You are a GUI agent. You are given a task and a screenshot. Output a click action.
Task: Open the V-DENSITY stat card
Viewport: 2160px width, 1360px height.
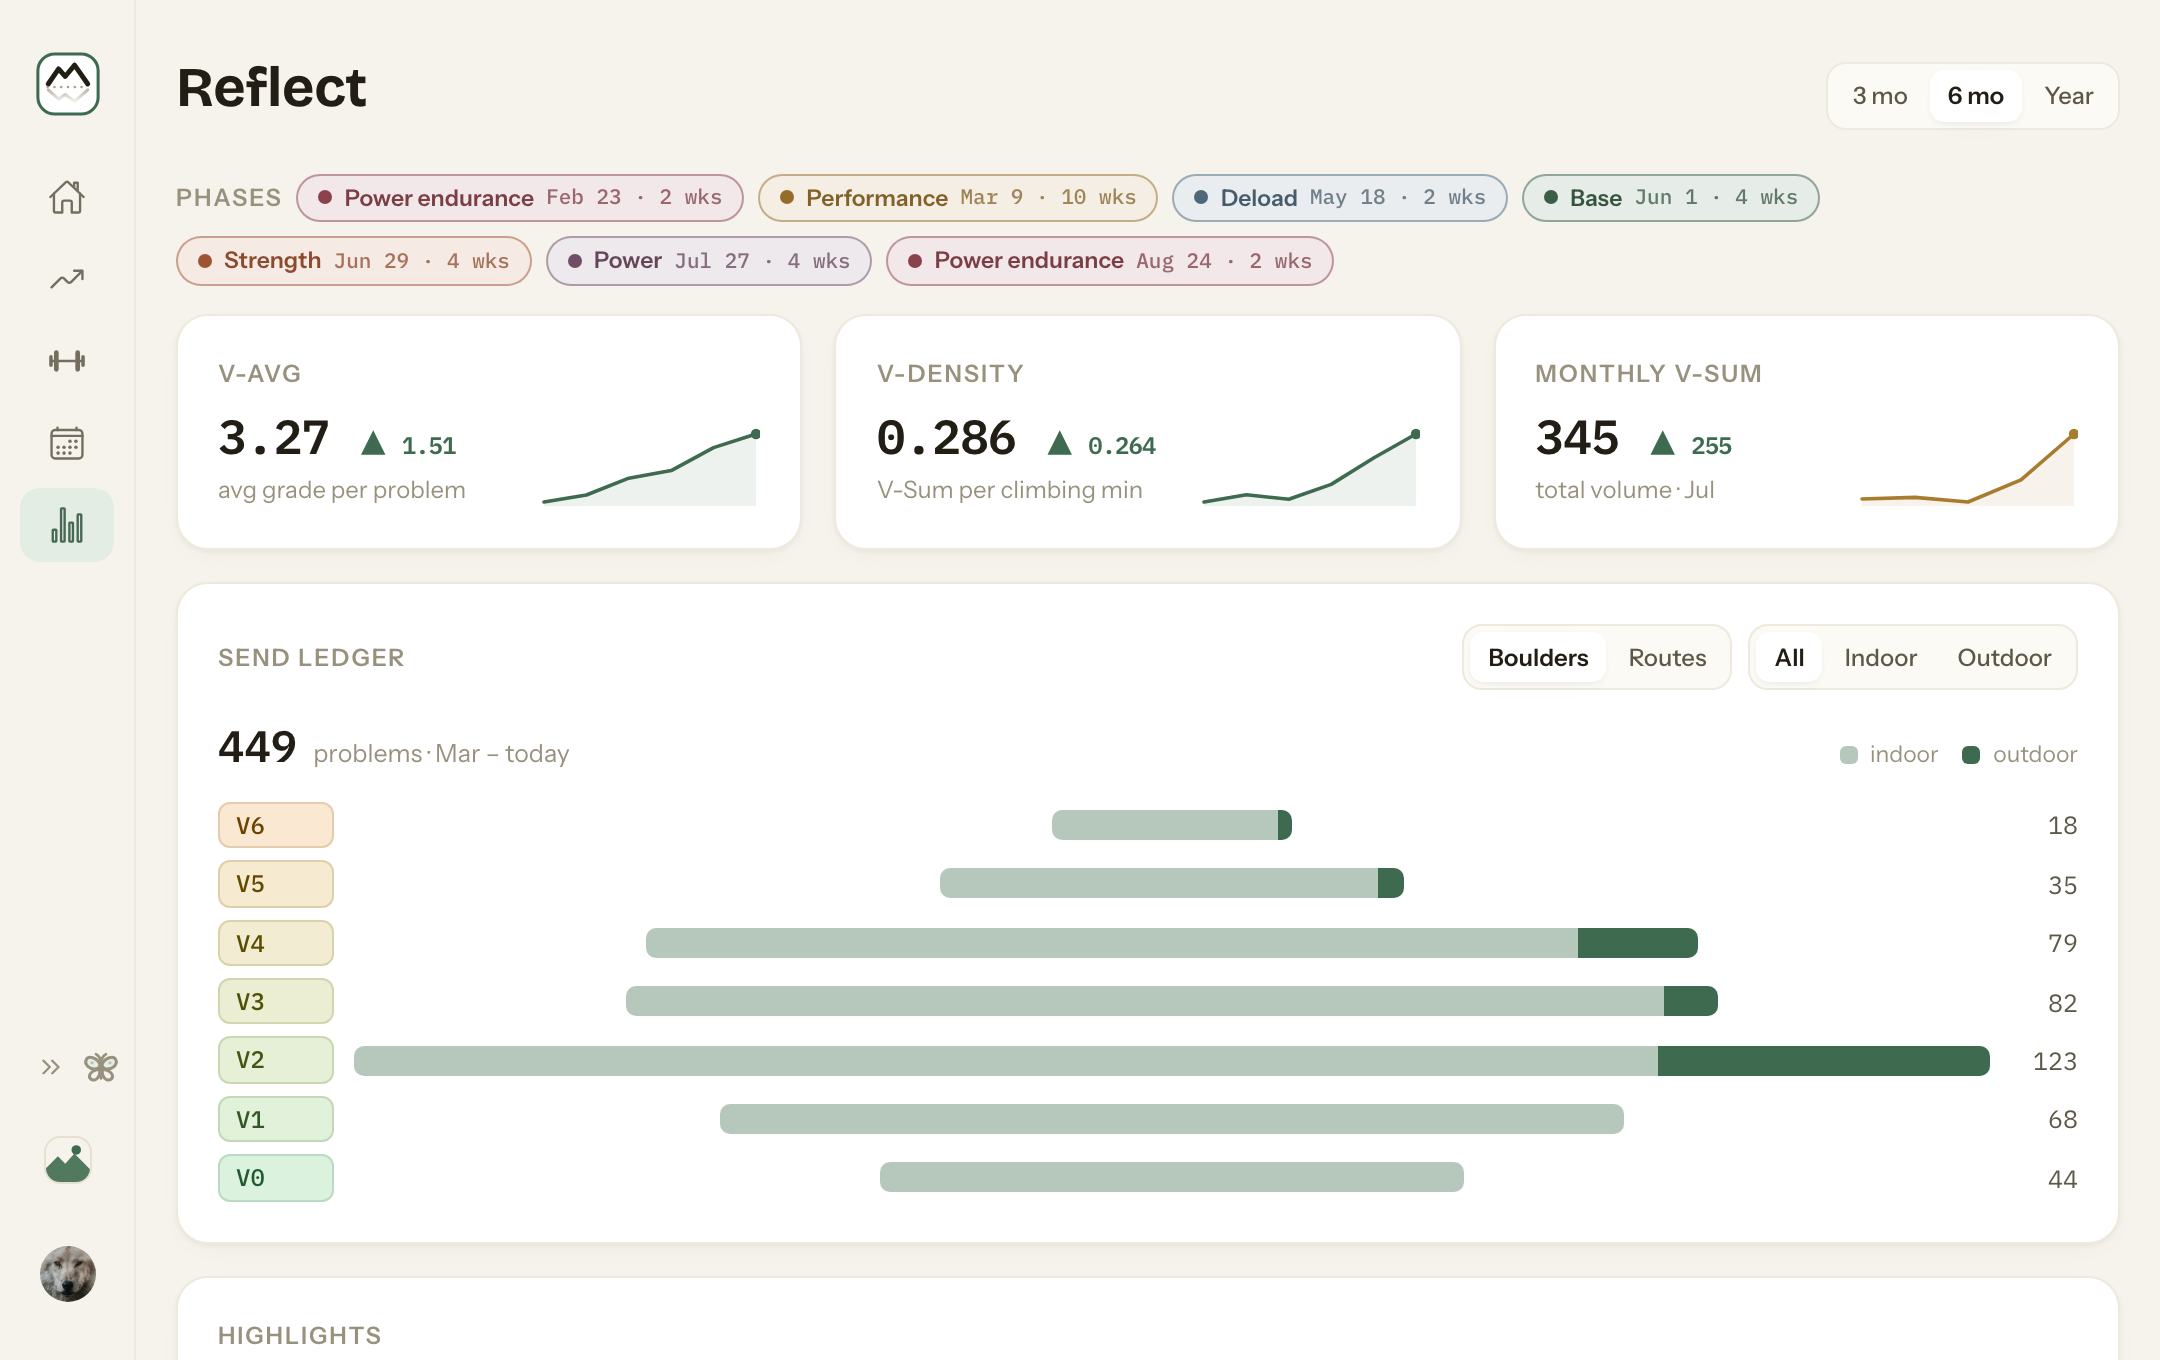[x=1148, y=432]
